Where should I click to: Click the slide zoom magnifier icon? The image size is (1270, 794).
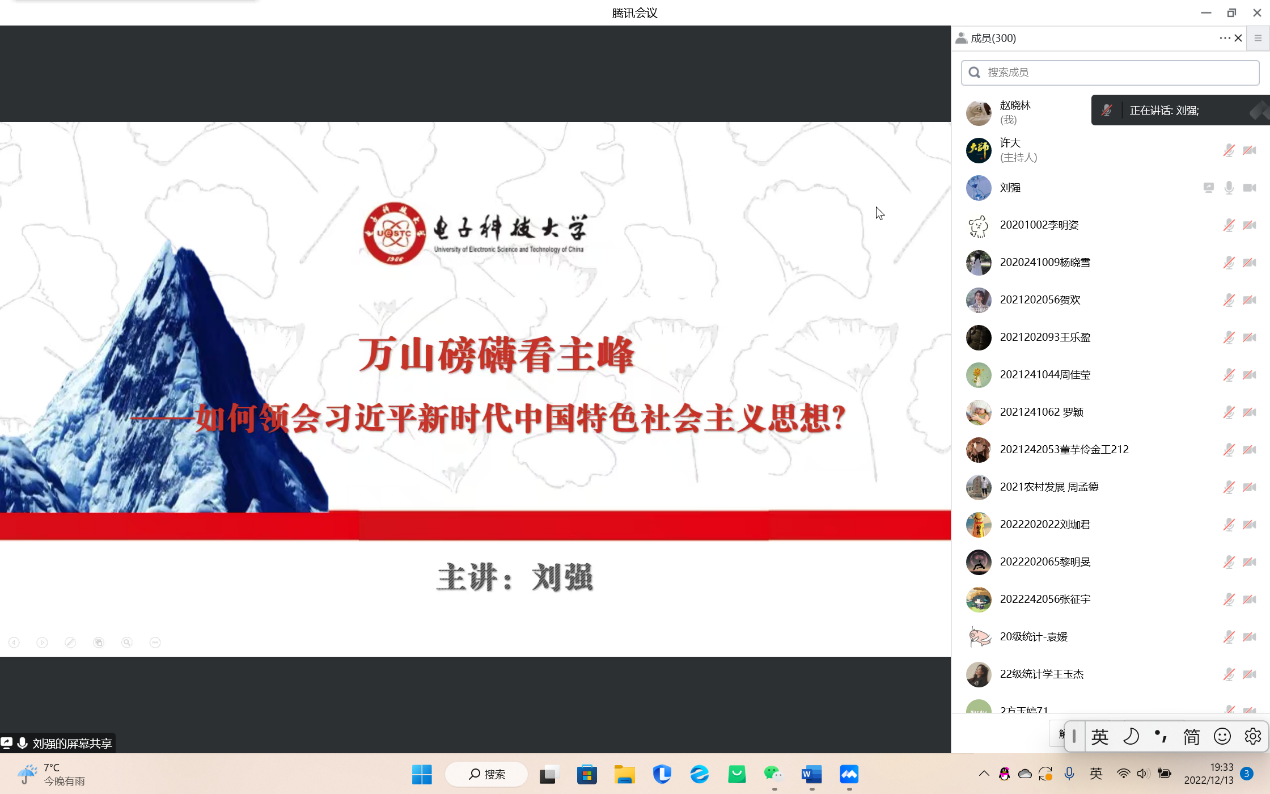126,642
